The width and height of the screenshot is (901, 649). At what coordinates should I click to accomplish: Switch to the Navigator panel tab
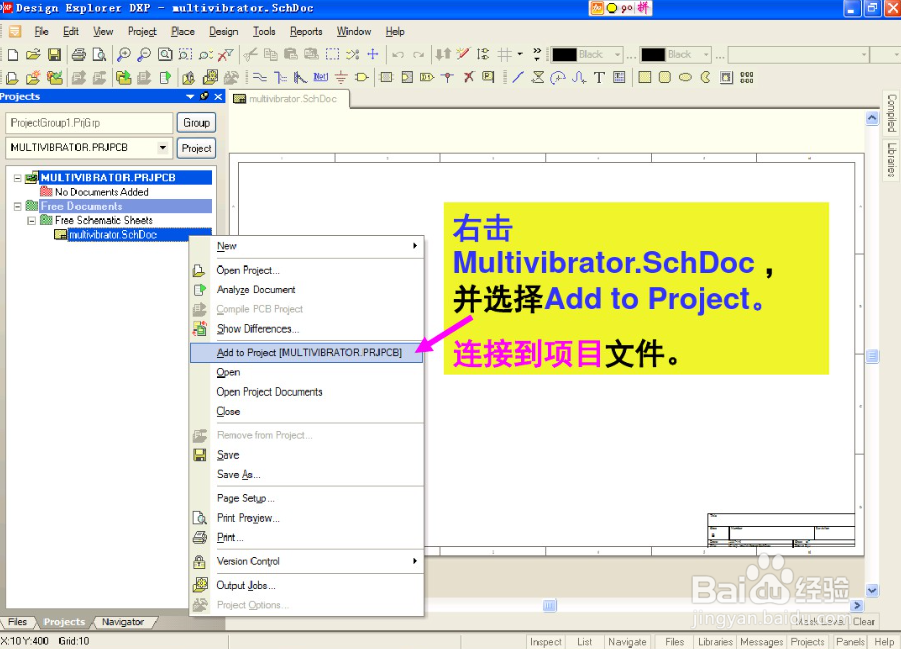pyautogui.click(x=123, y=622)
